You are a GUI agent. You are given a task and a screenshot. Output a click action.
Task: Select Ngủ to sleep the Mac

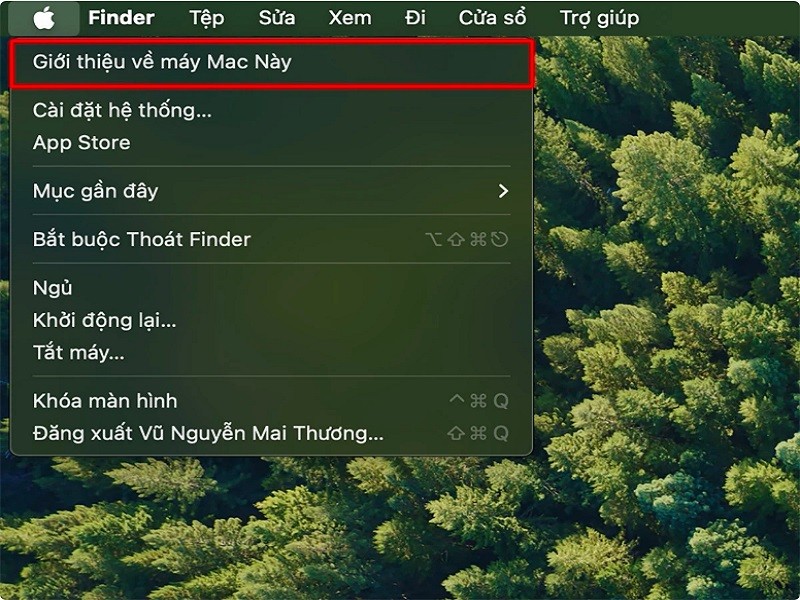[271, 288]
